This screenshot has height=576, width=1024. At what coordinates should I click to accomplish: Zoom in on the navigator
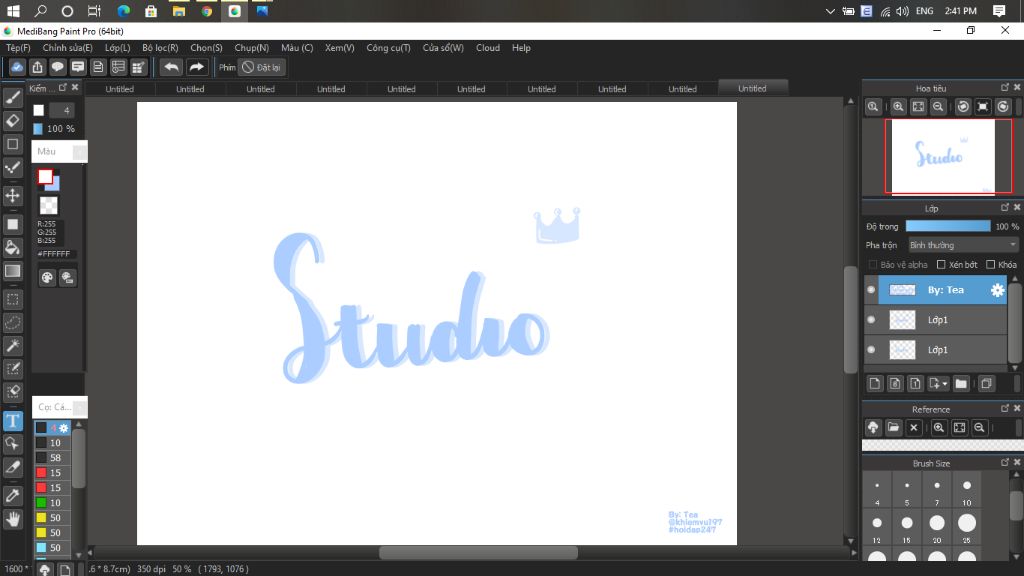tap(898, 106)
